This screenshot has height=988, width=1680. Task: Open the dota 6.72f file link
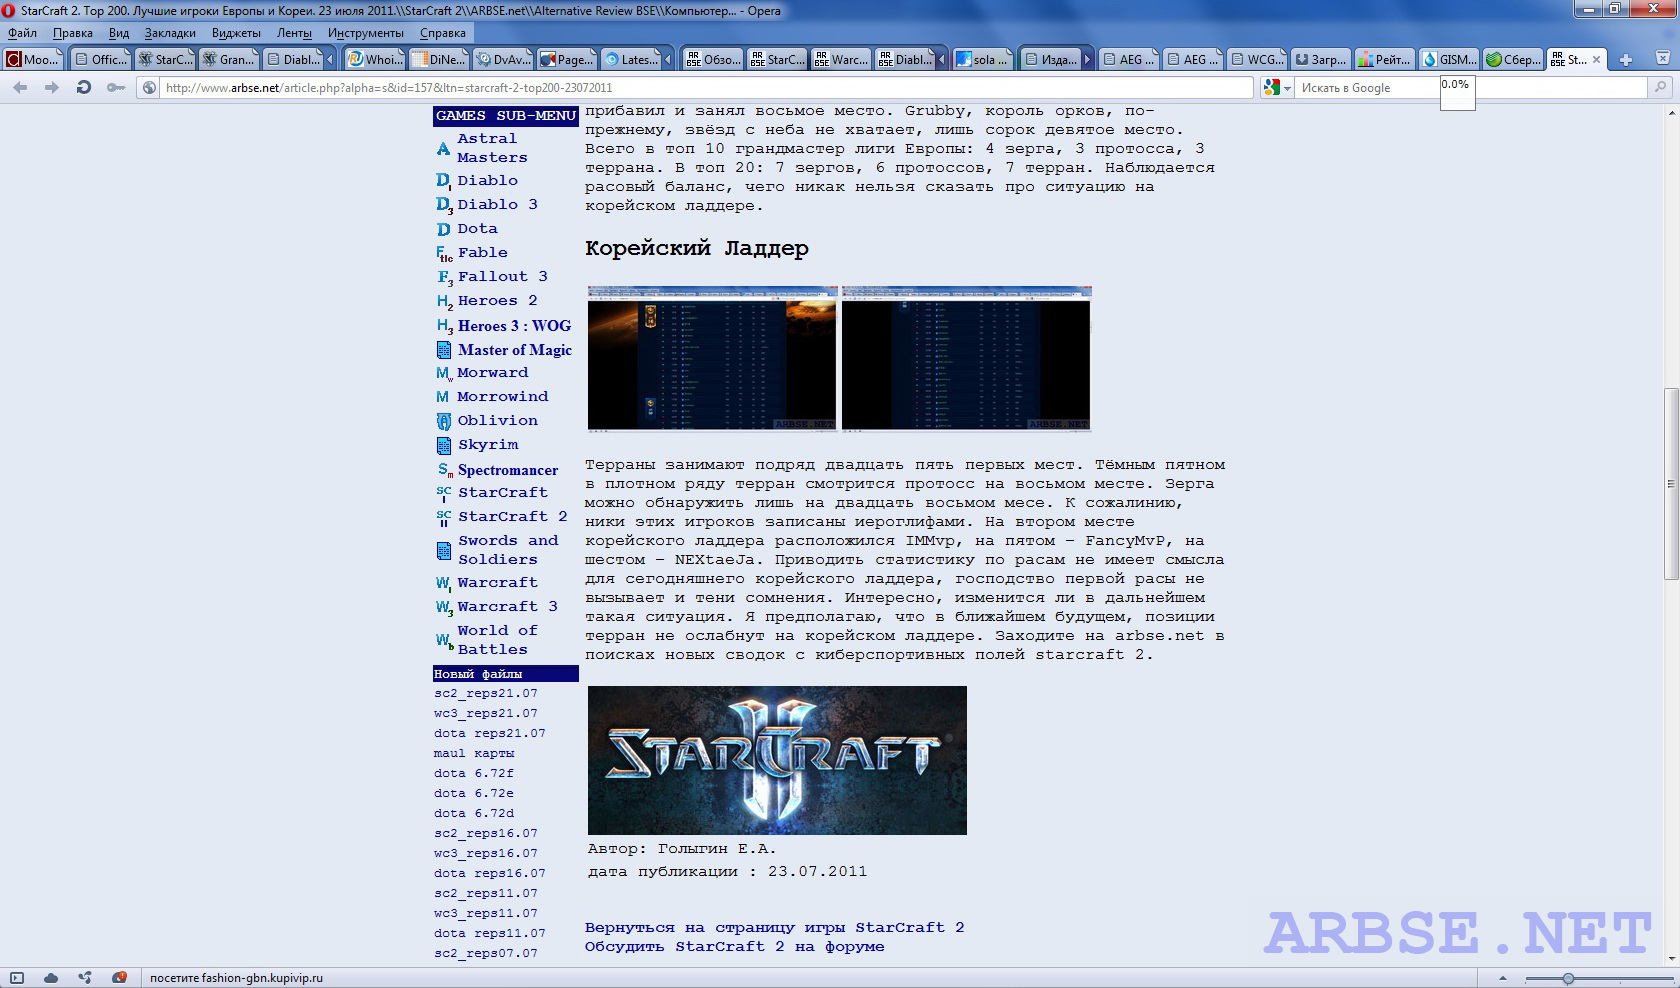(x=473, y=773)
